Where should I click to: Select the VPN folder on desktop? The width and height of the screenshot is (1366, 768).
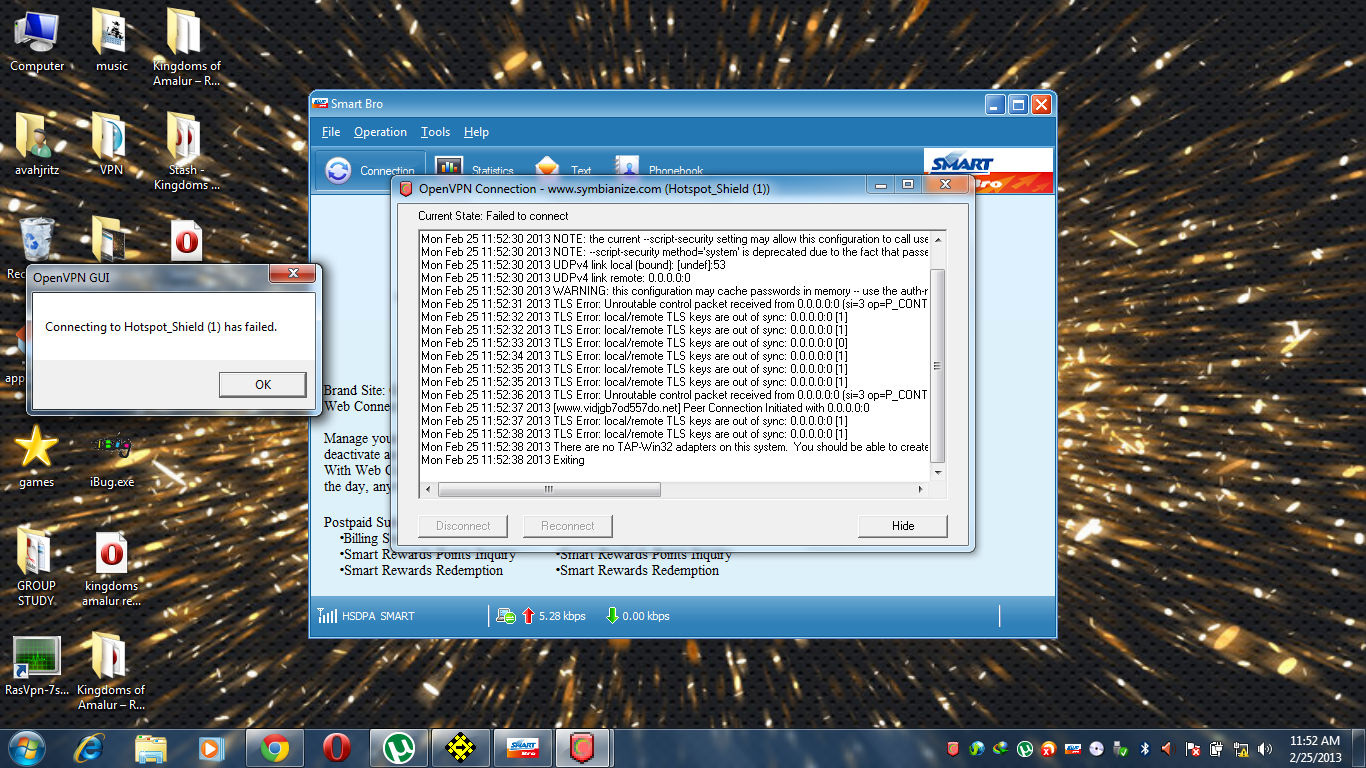pyautogui.click(x=111, y=145)
